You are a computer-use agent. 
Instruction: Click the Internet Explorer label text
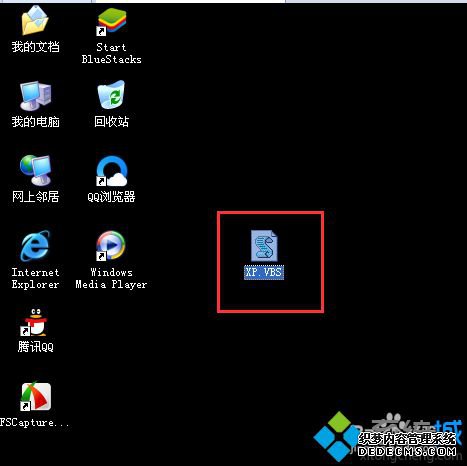(35, 278)
